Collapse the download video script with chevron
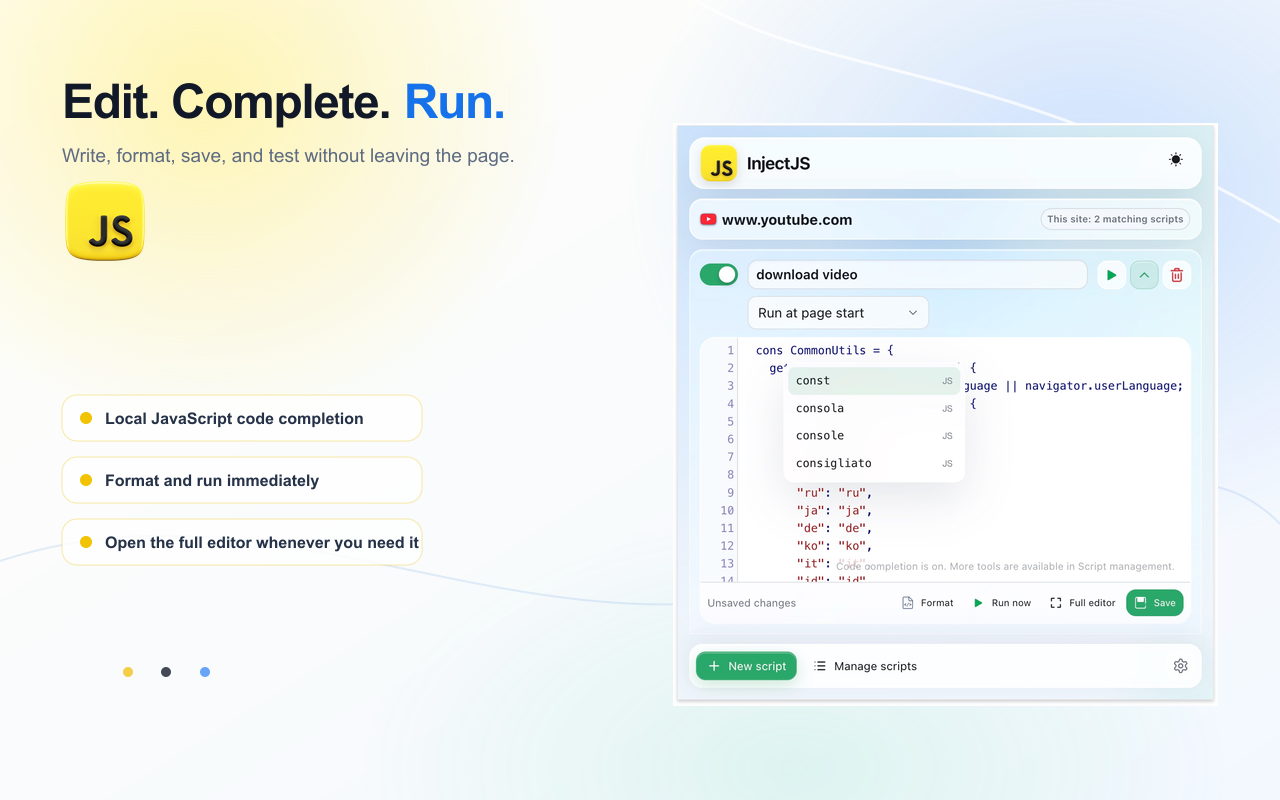This screenshot has width=1280, height=800. 1144,275
